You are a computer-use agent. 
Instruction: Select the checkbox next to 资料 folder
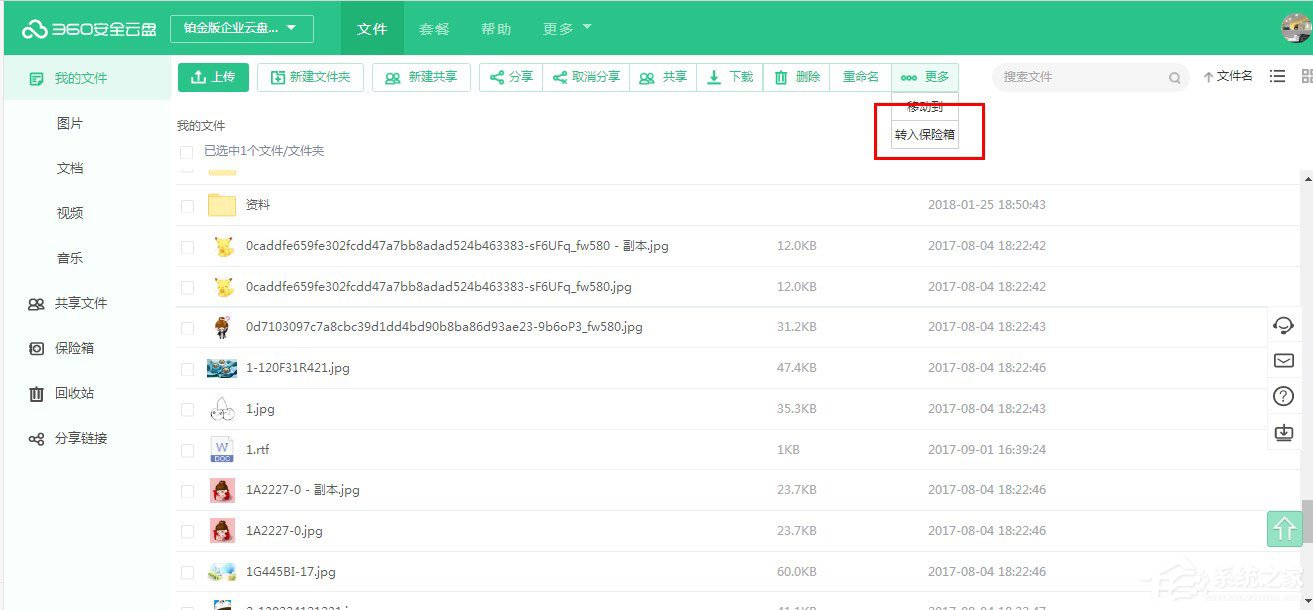[187, 204]
